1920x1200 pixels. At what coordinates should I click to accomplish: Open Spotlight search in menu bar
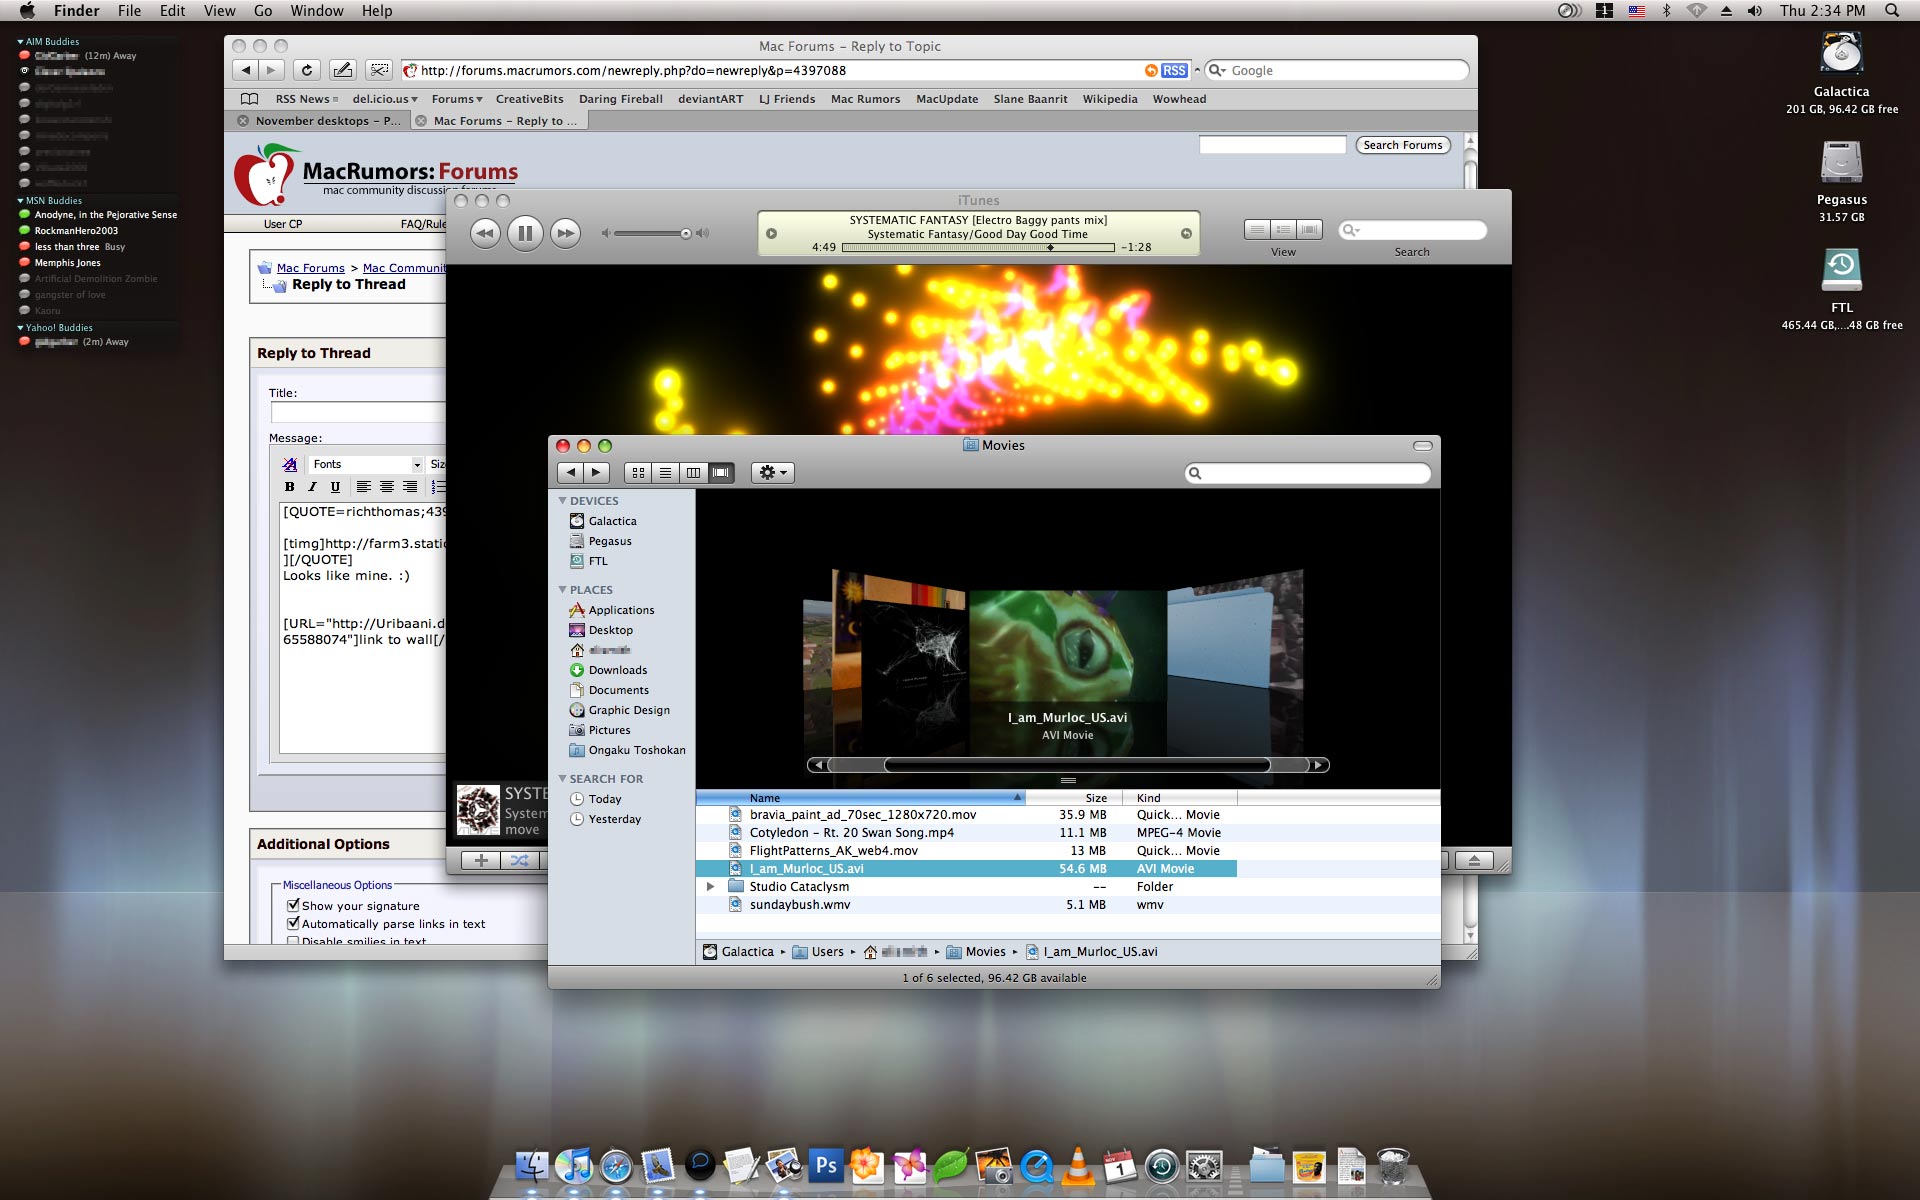click(x=1891, y=11)
